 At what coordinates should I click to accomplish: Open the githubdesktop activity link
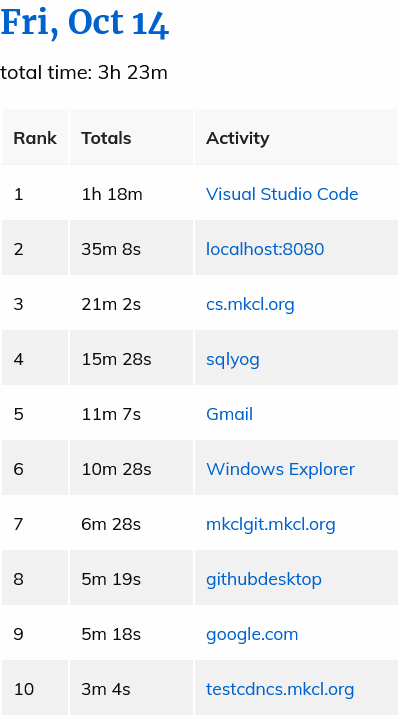click(x=264, y=579)
